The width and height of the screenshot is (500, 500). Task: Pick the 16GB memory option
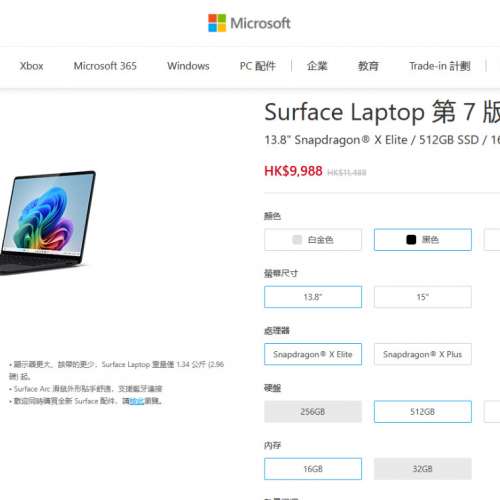tap(313, 469)
